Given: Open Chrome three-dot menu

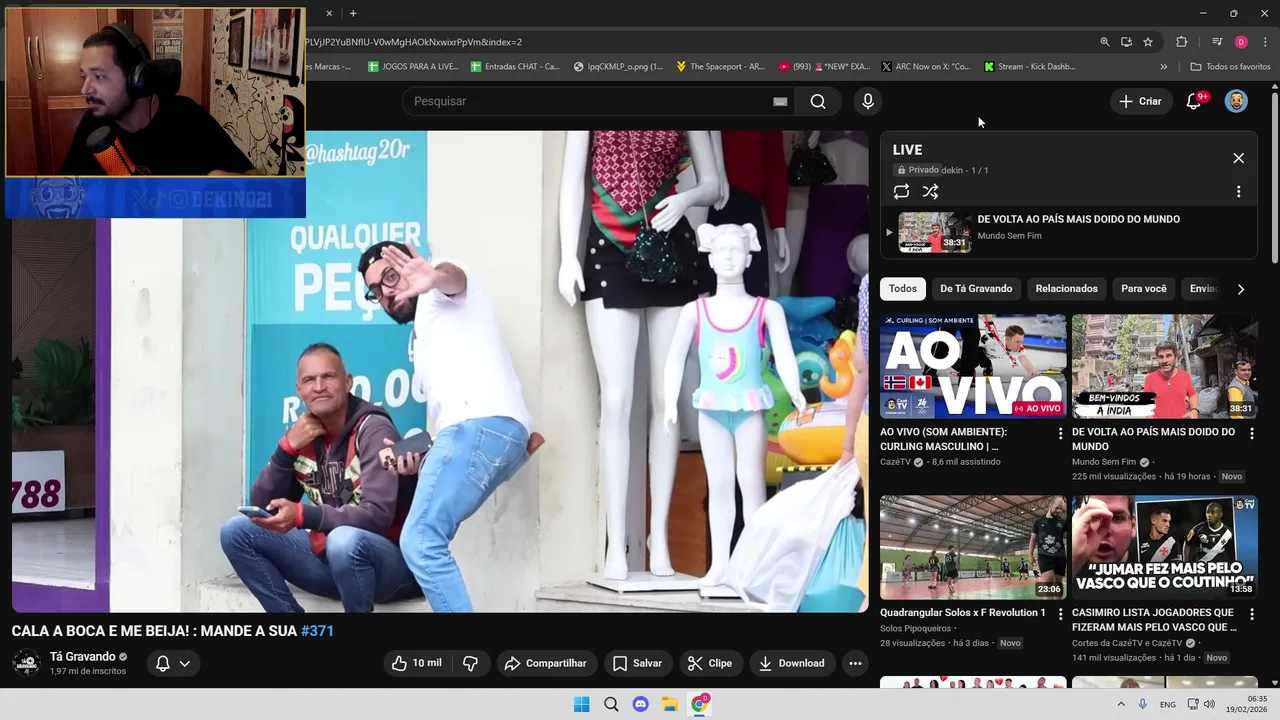Looking at the screenshot, I should 1265,42.
